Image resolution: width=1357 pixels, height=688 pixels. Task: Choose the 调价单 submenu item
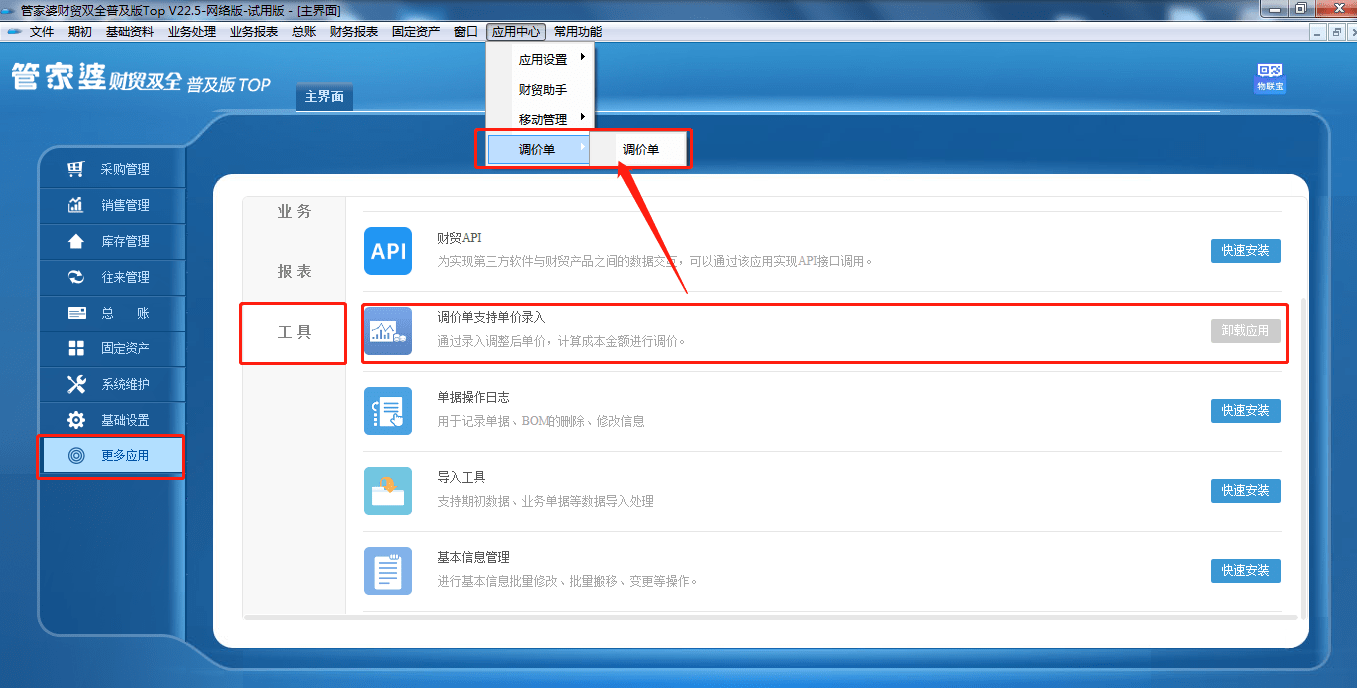pos(640,150)
